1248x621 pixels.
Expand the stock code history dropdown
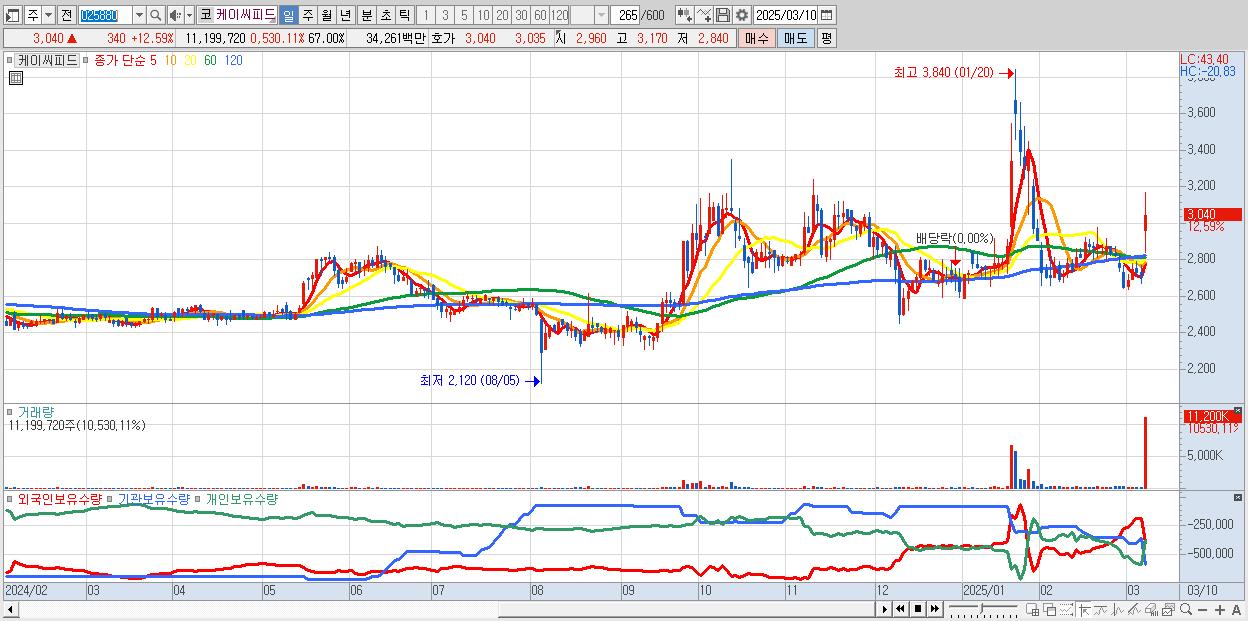tap(139, 15)
